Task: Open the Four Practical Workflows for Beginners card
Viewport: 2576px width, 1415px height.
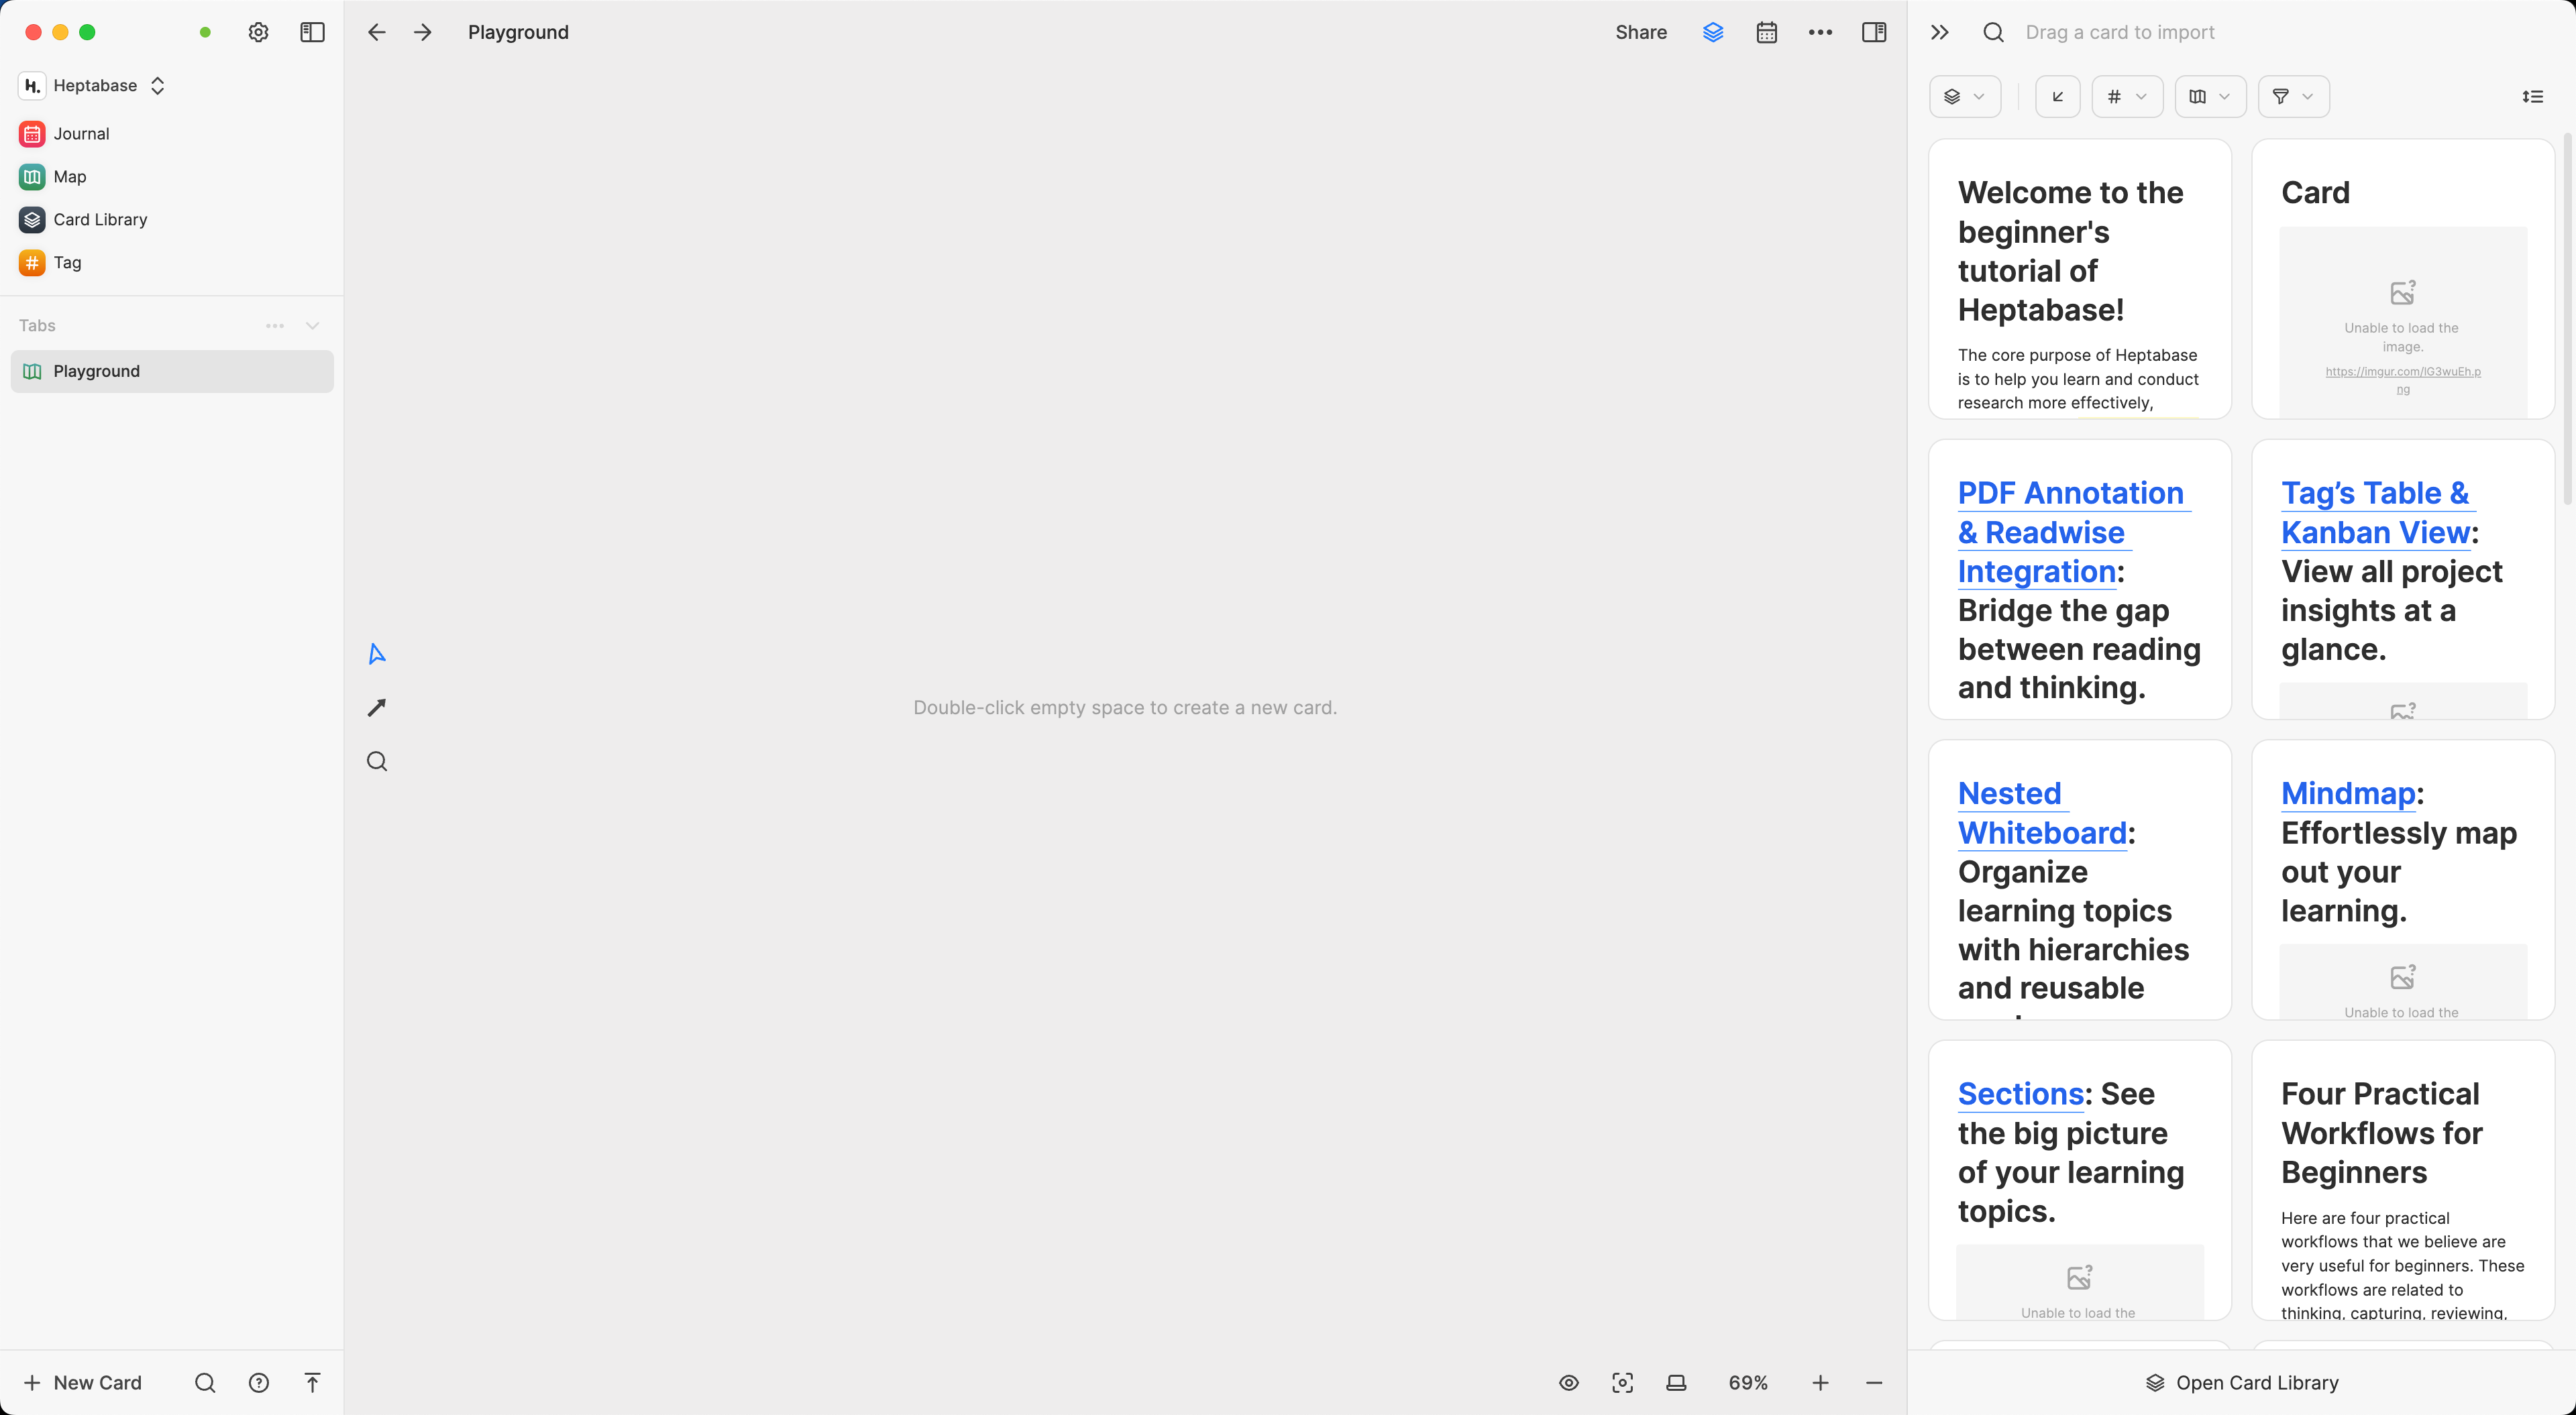Action: pyautogui.click(x=2402, y=1180)
